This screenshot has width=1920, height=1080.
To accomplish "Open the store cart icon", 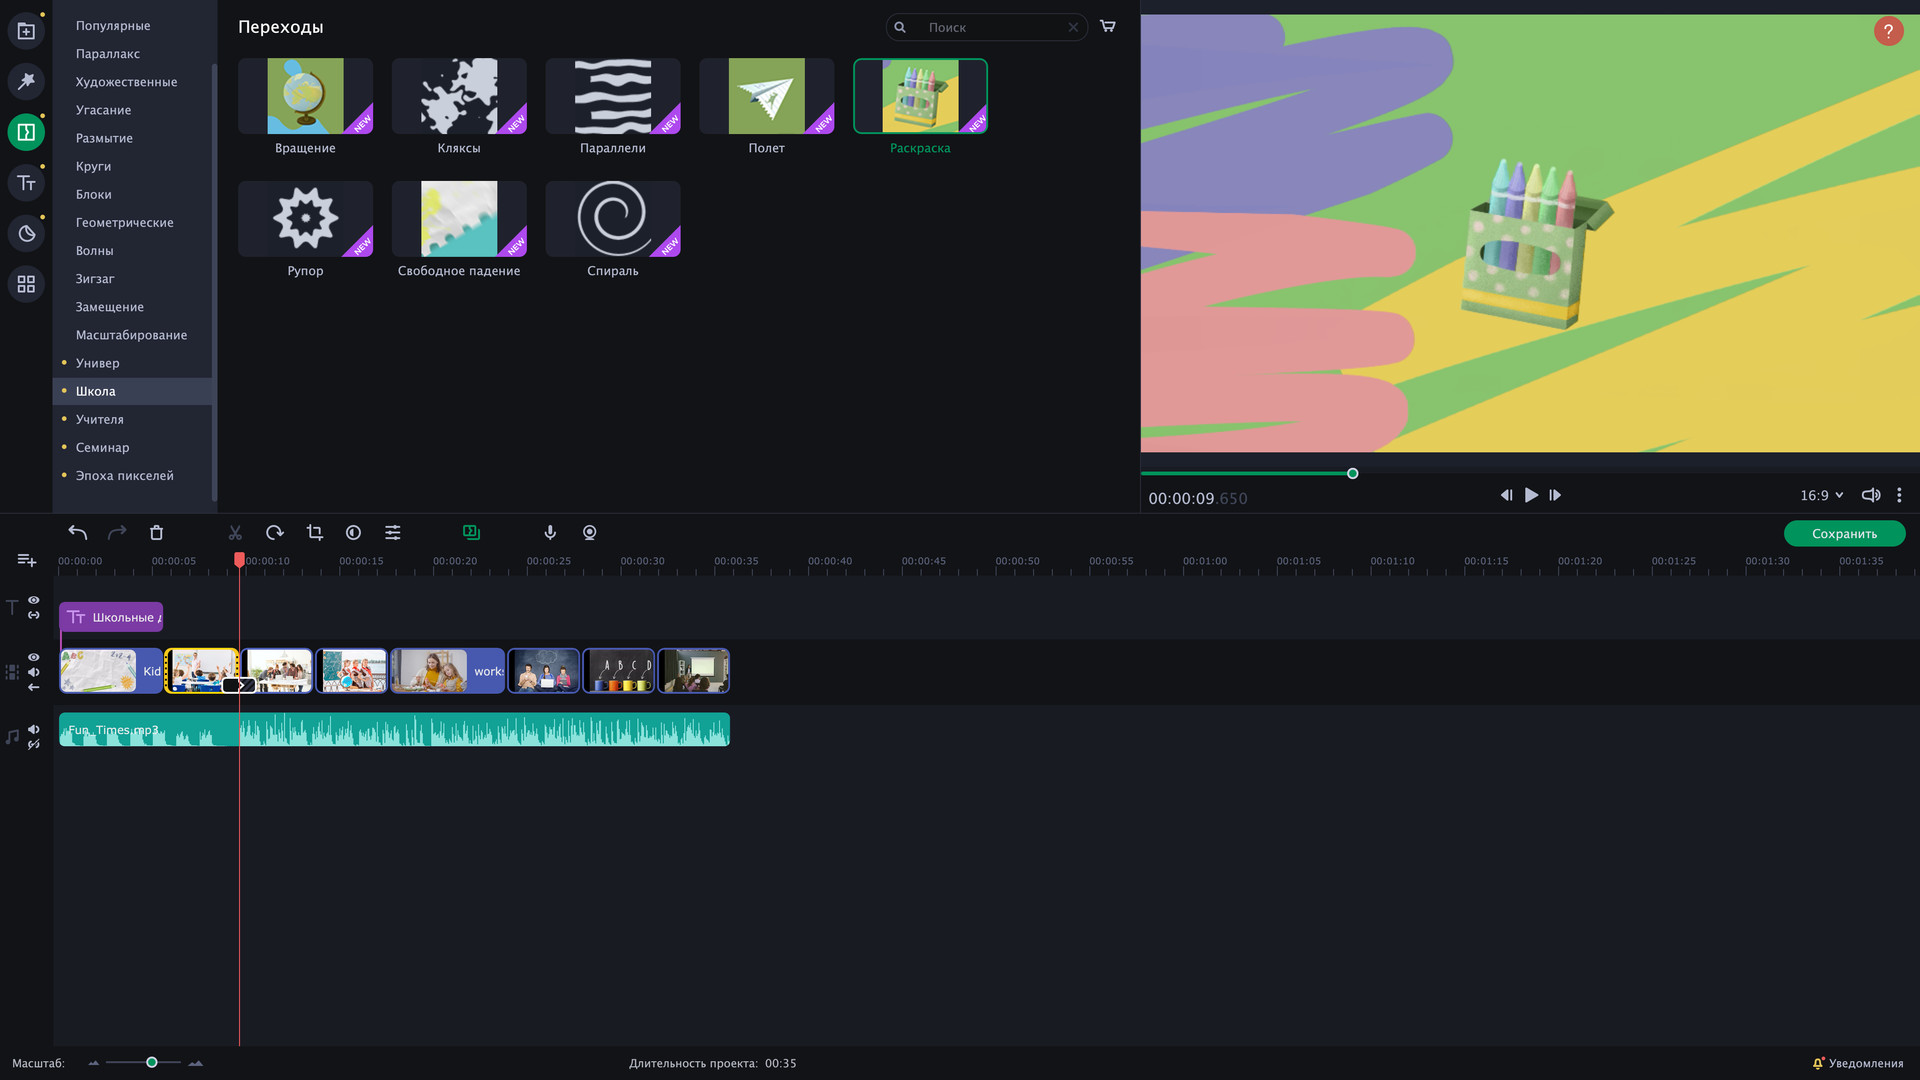I will [1108, 27].
